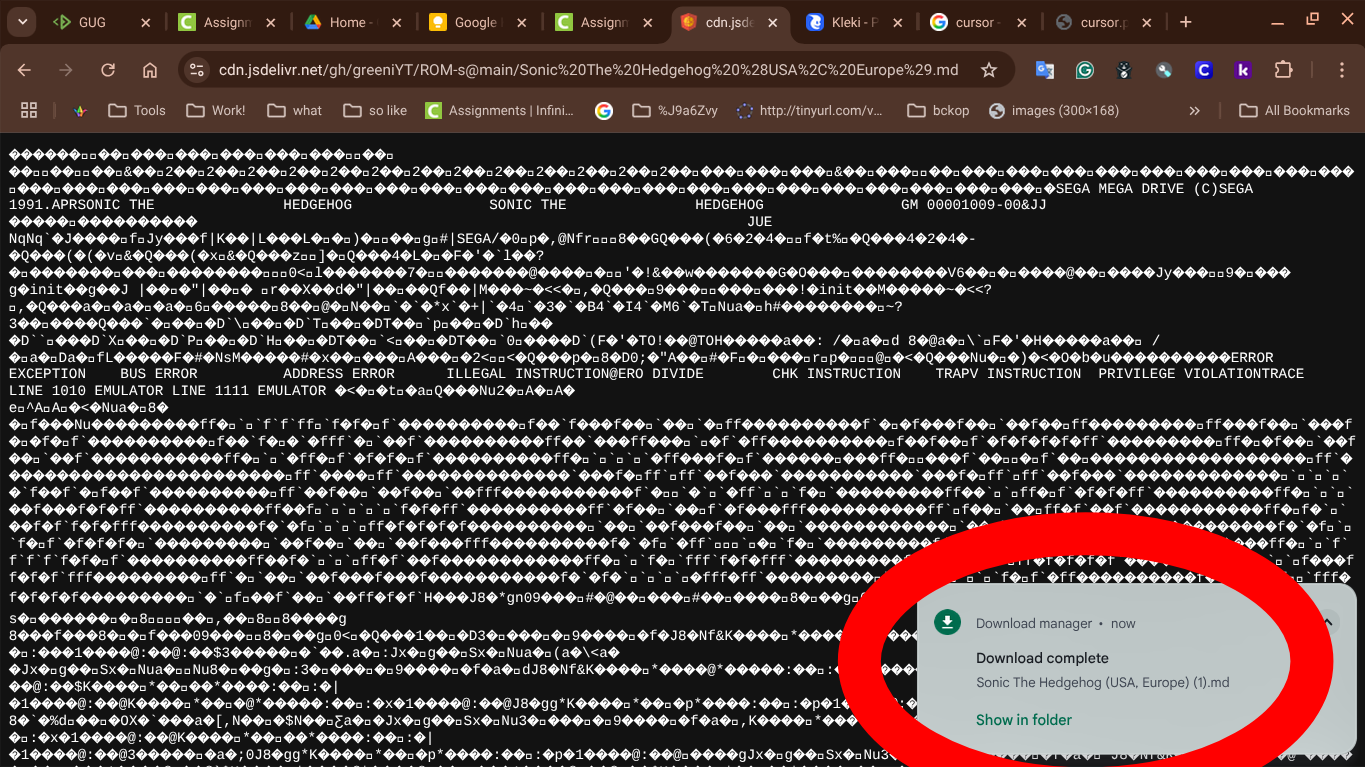Open the Tools bookmarks folder
This screenshot has height=767, width=1365.
(135, 110)
